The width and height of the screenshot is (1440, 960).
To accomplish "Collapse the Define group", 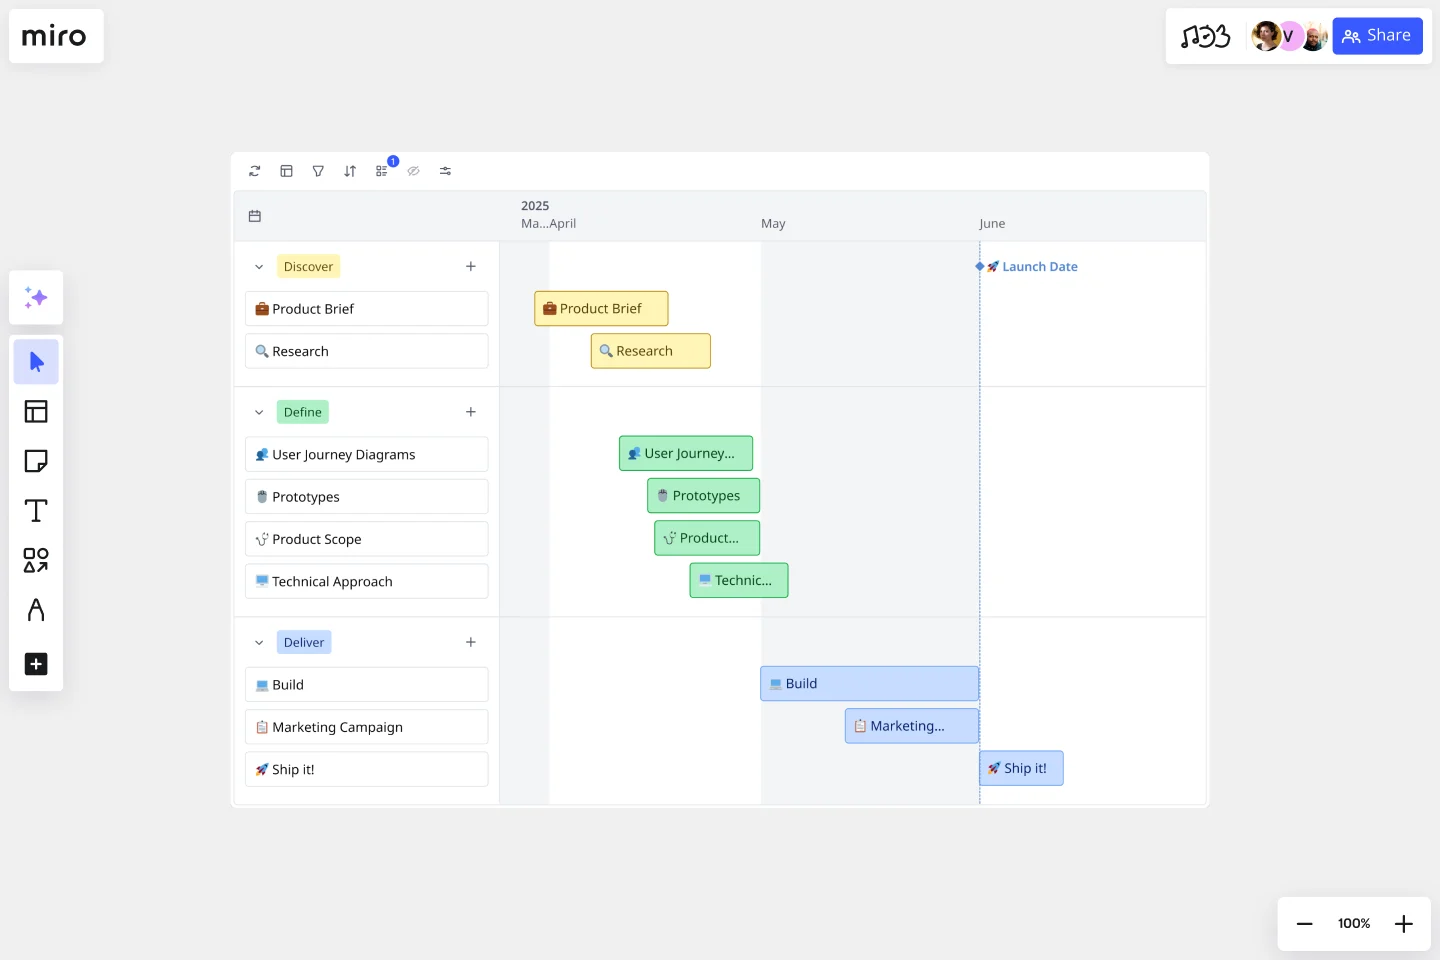I will [259, 412].
